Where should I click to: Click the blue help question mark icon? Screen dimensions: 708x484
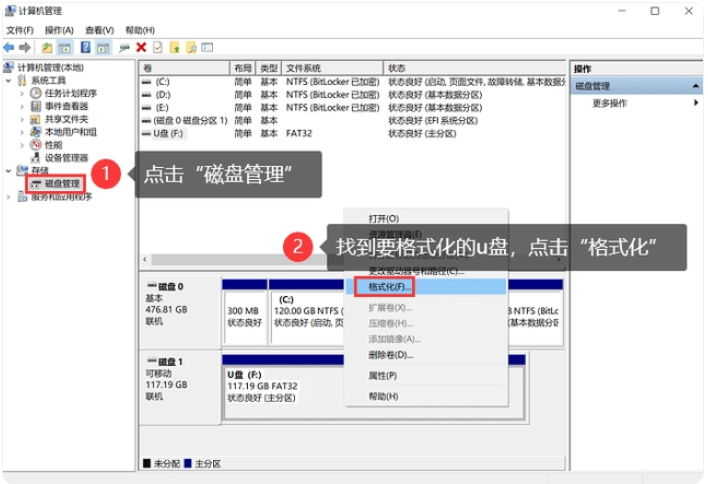point(86,47)
